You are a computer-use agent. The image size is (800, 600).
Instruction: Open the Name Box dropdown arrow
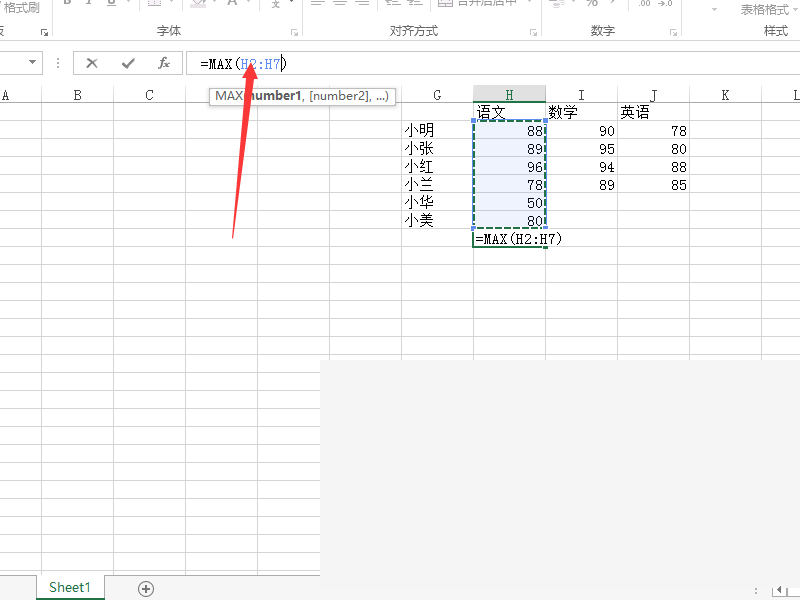(33, 62)
